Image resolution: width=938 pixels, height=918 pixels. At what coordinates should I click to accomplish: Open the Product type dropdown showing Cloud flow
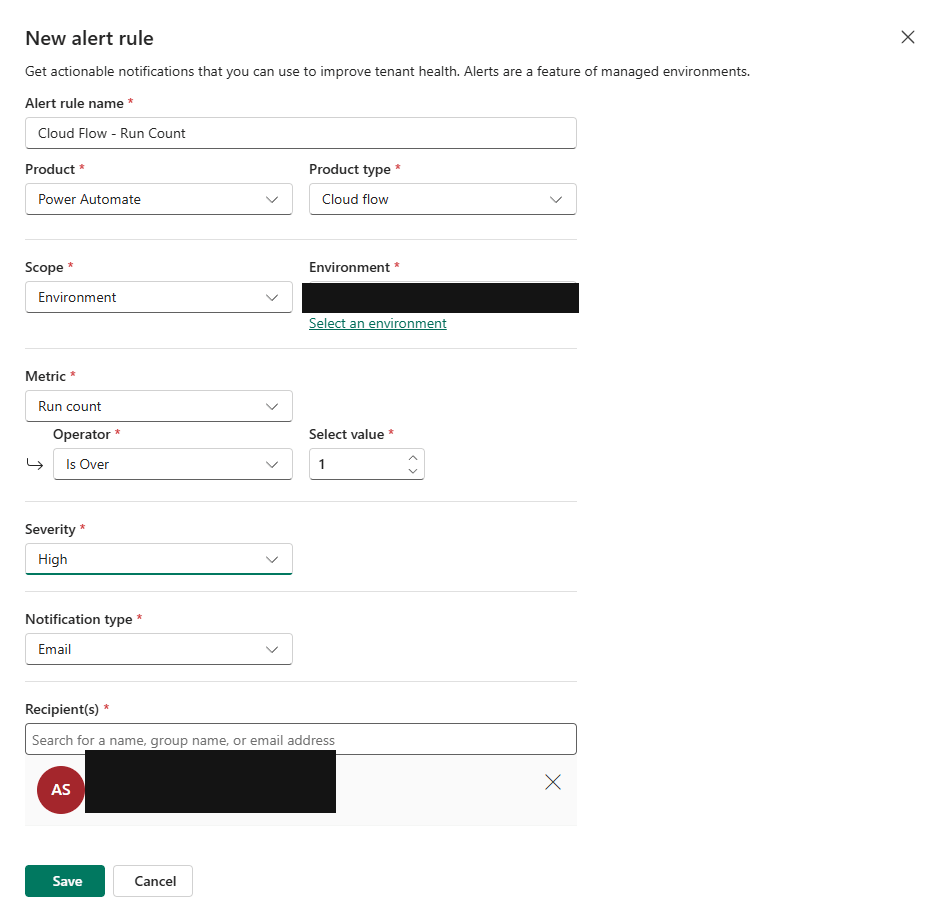[443, 199]
